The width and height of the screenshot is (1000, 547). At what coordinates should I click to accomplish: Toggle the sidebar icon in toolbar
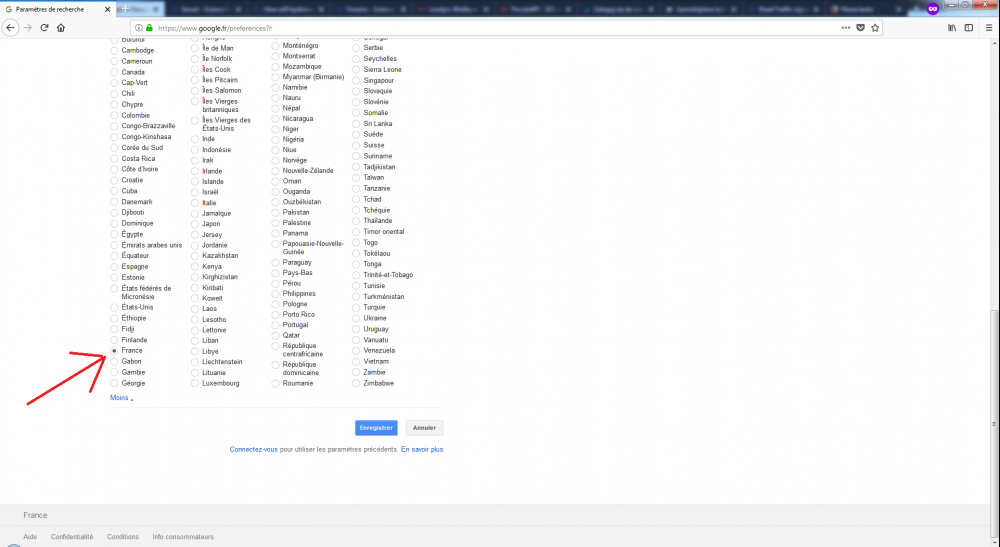click(x=969, y=27)
